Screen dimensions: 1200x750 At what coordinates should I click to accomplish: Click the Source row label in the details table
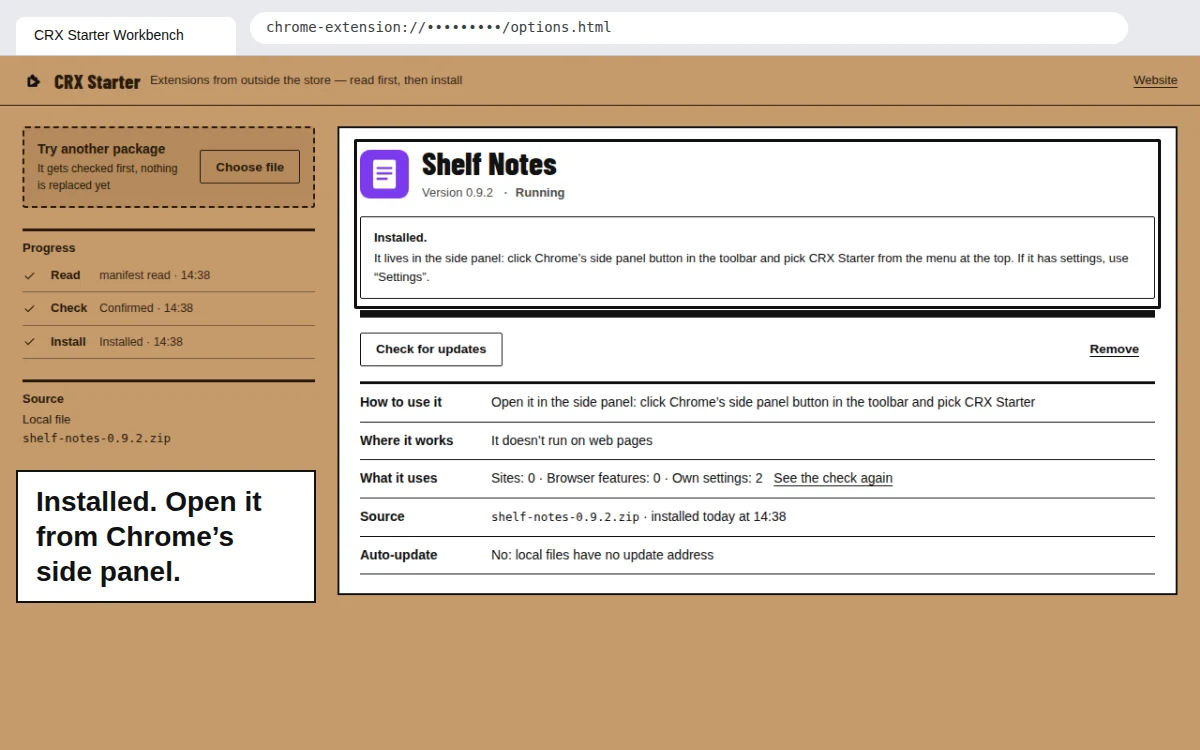pyautogui.click(x=382, y=517)
